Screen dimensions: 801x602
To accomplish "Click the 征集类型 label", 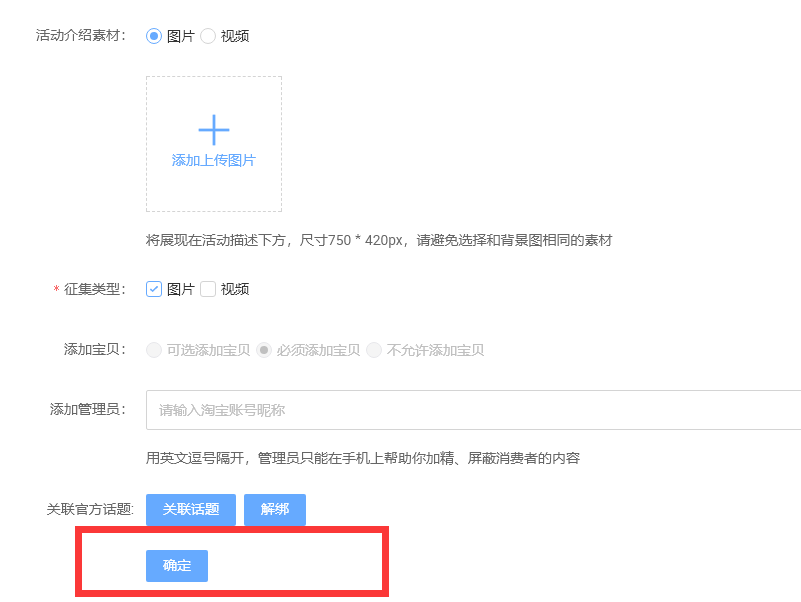I will point(95,289).
